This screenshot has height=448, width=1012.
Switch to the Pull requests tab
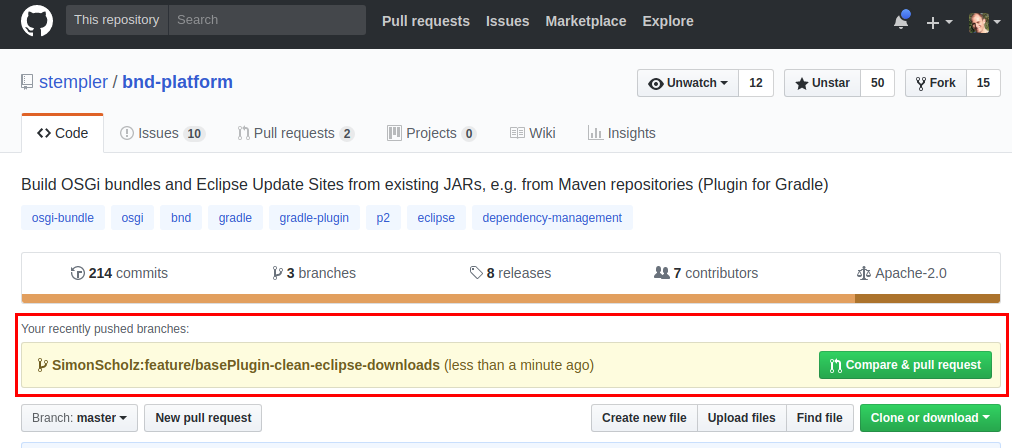pos(296,133)
